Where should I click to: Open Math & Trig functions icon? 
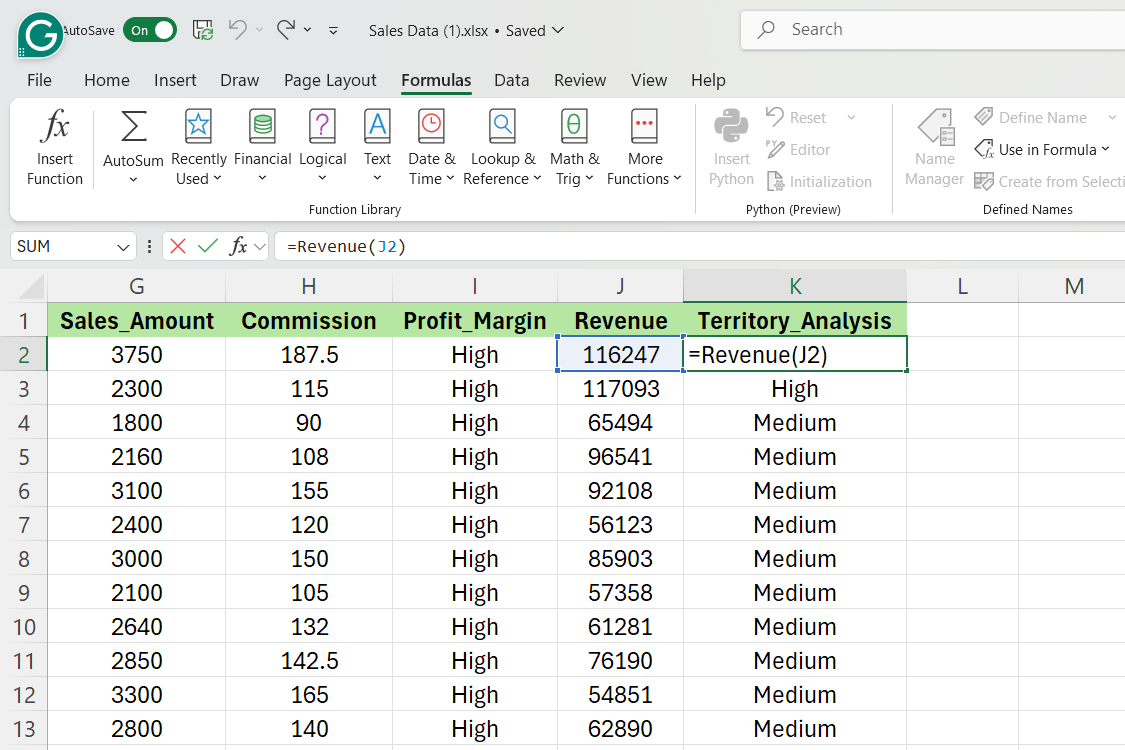(x=574, y=126)
